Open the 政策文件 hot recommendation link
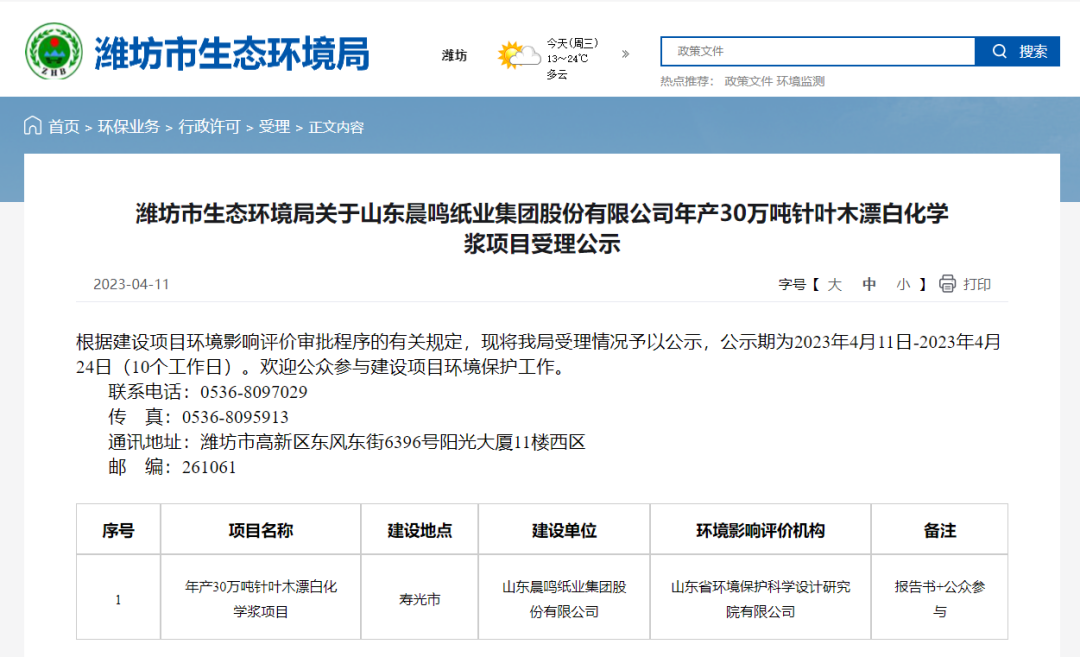The height and width of the screenshot is (657, 1080). click(748, 81)
